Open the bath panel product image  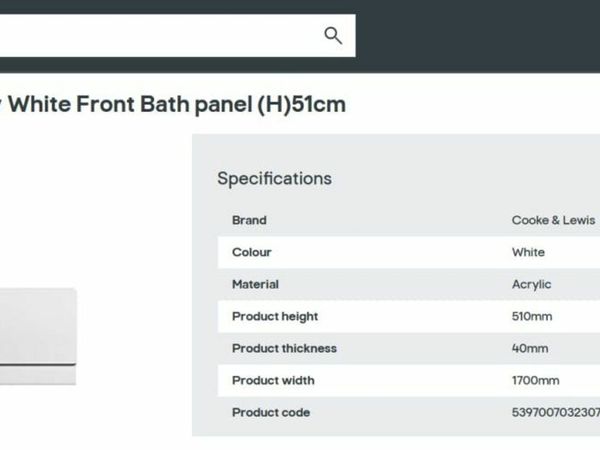pos(38,336)
